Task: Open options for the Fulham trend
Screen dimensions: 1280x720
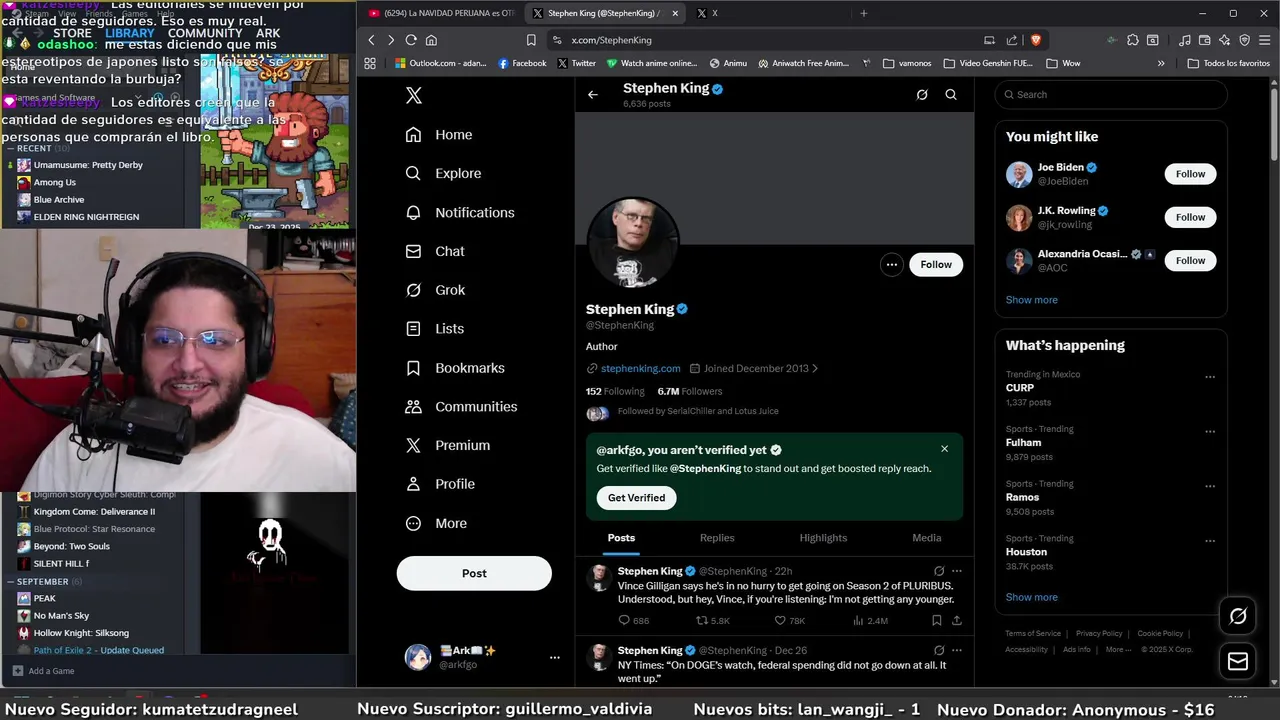Action: 1210,432
